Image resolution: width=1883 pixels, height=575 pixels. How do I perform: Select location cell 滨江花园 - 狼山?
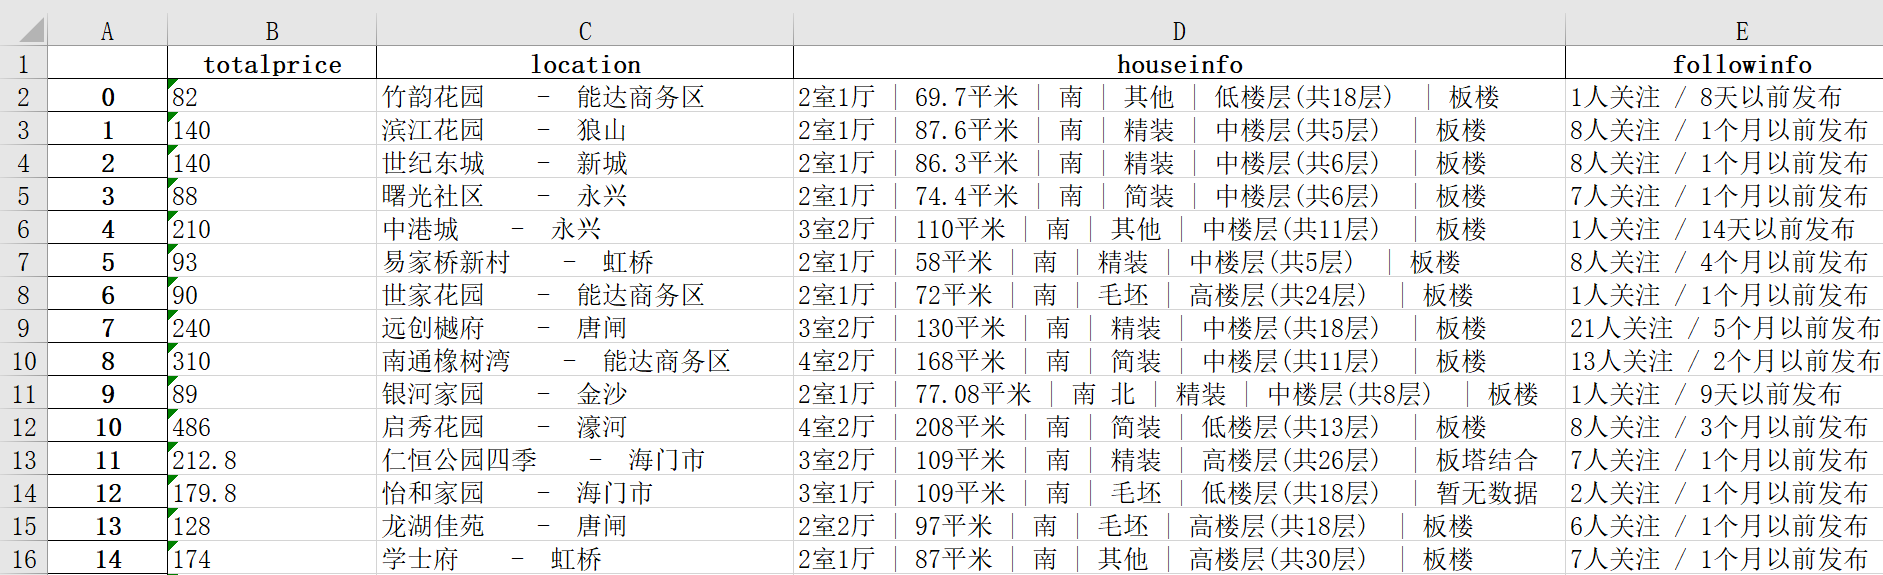pyautogui.click(x=585, y=130)
